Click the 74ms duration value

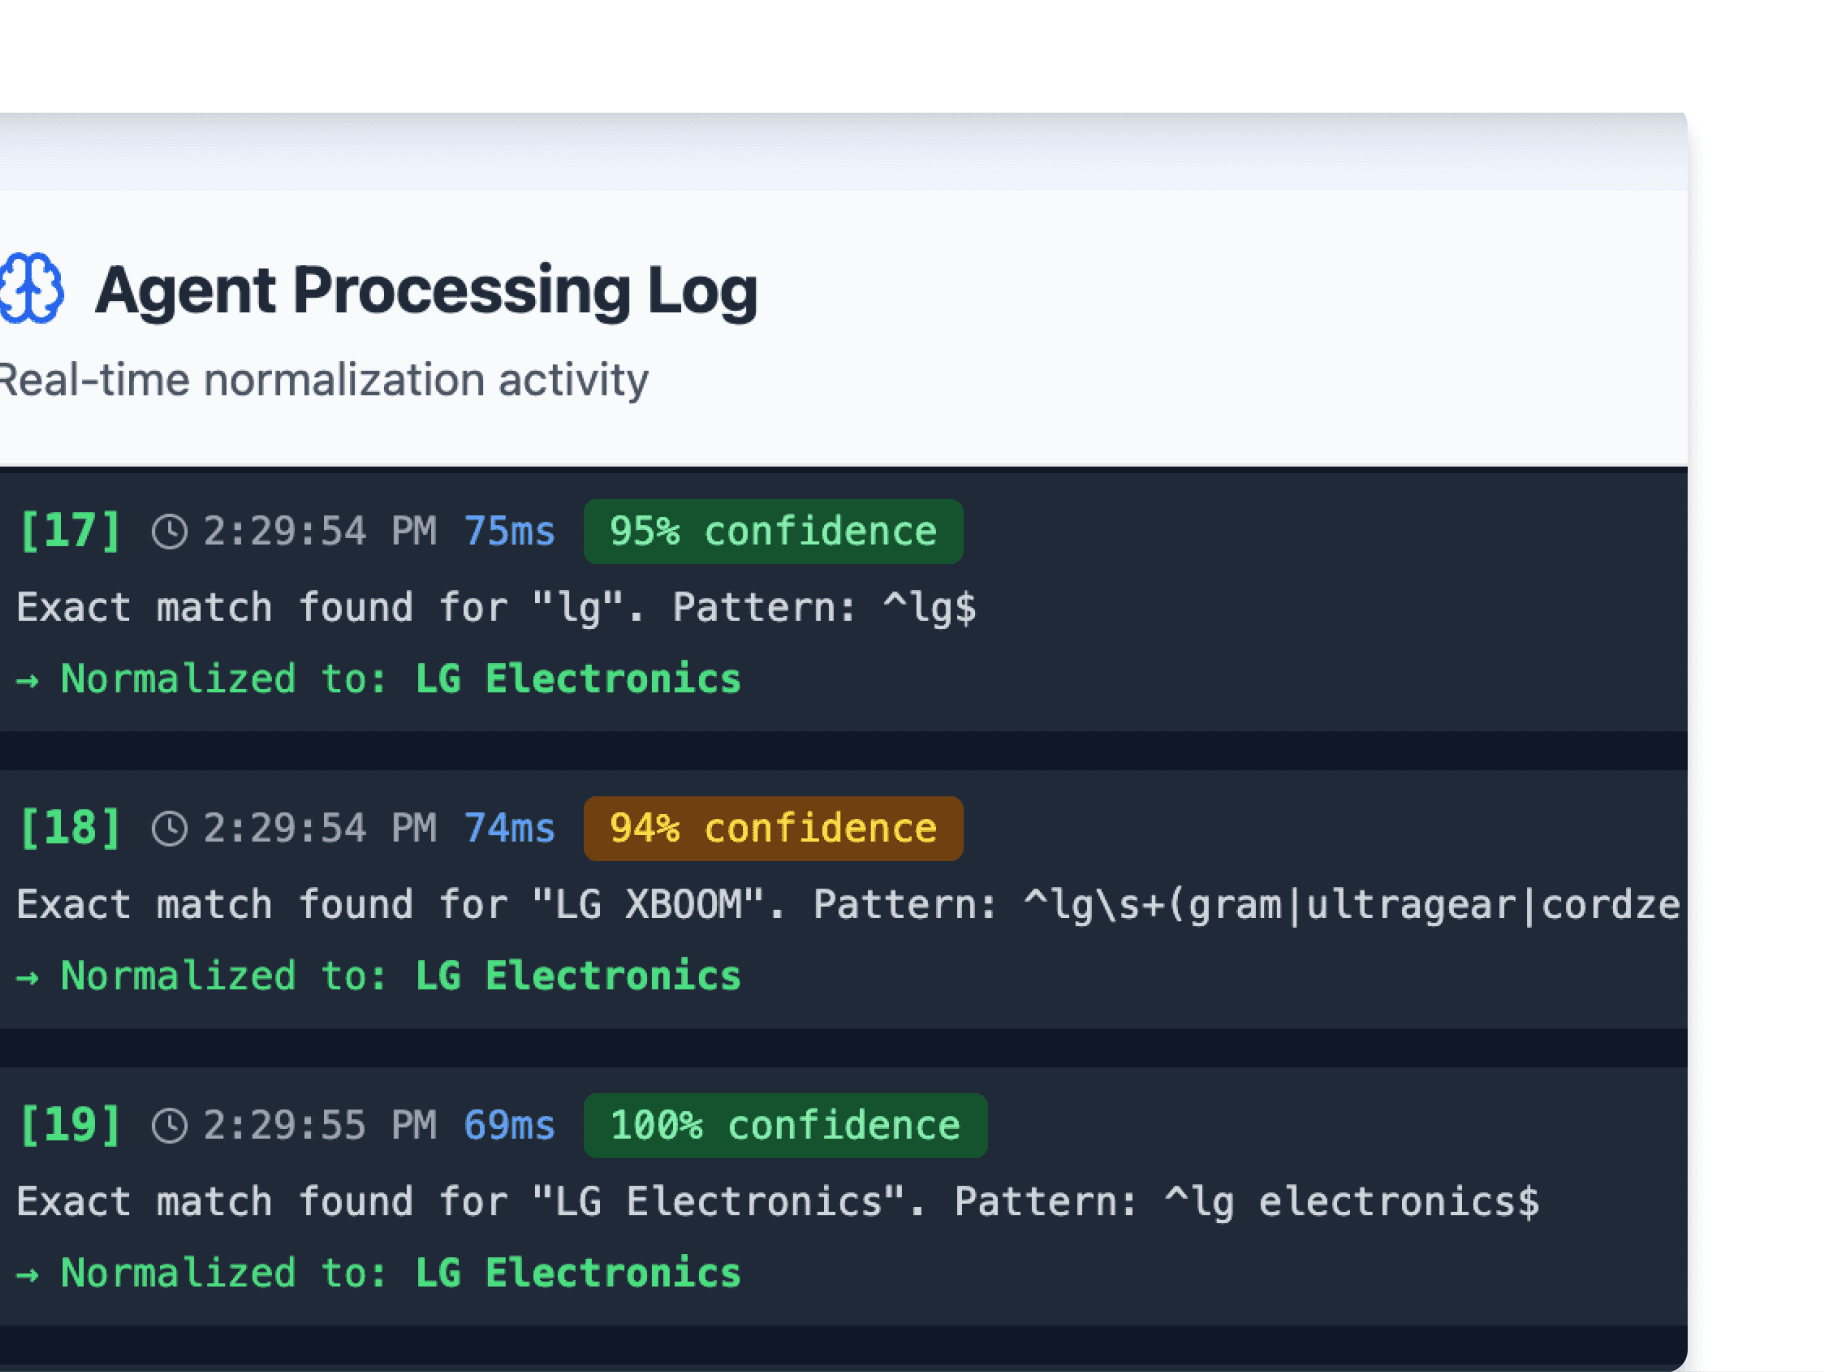(x=509, y=828)
